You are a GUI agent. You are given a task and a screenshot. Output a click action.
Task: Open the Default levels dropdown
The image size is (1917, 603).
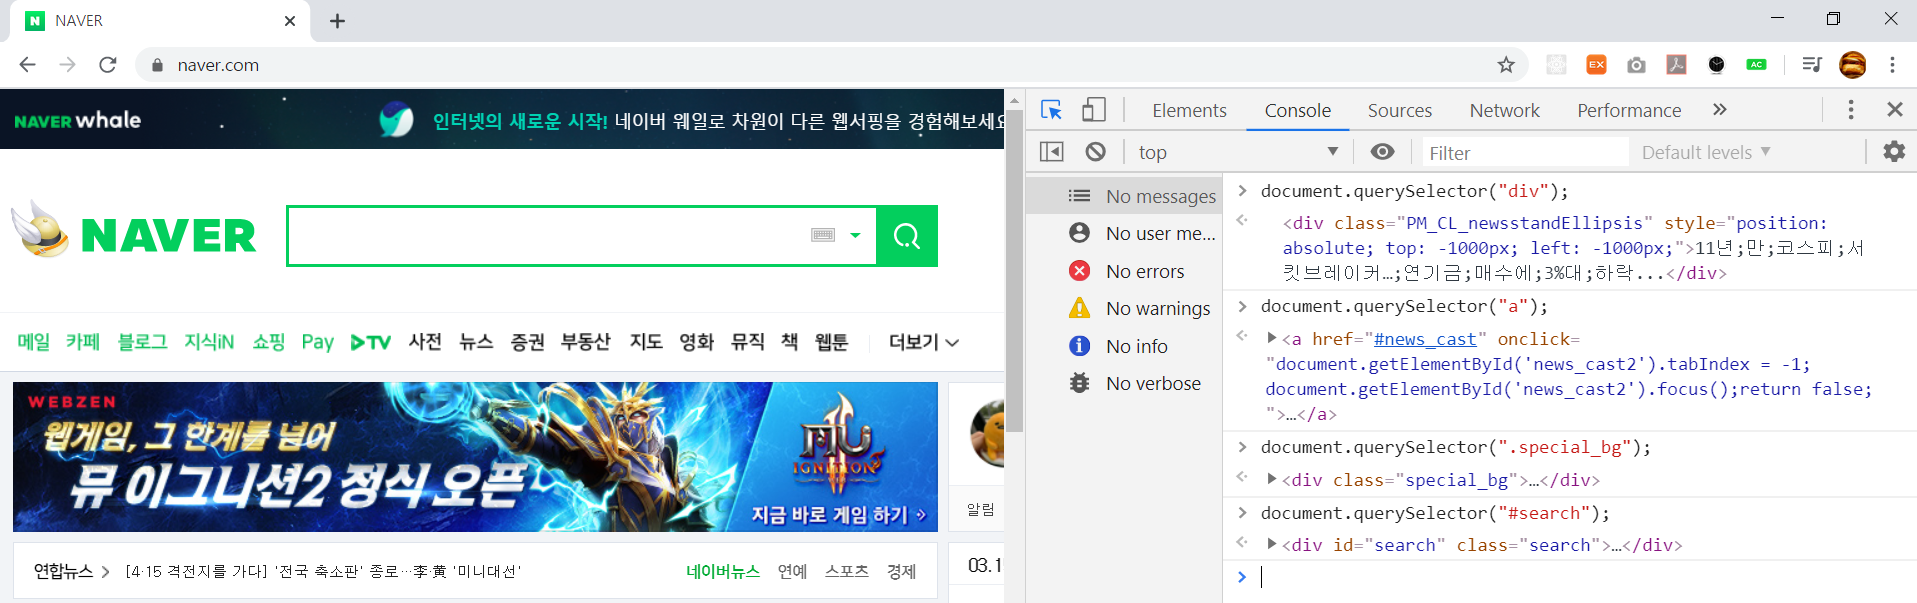click(1706, 152)
